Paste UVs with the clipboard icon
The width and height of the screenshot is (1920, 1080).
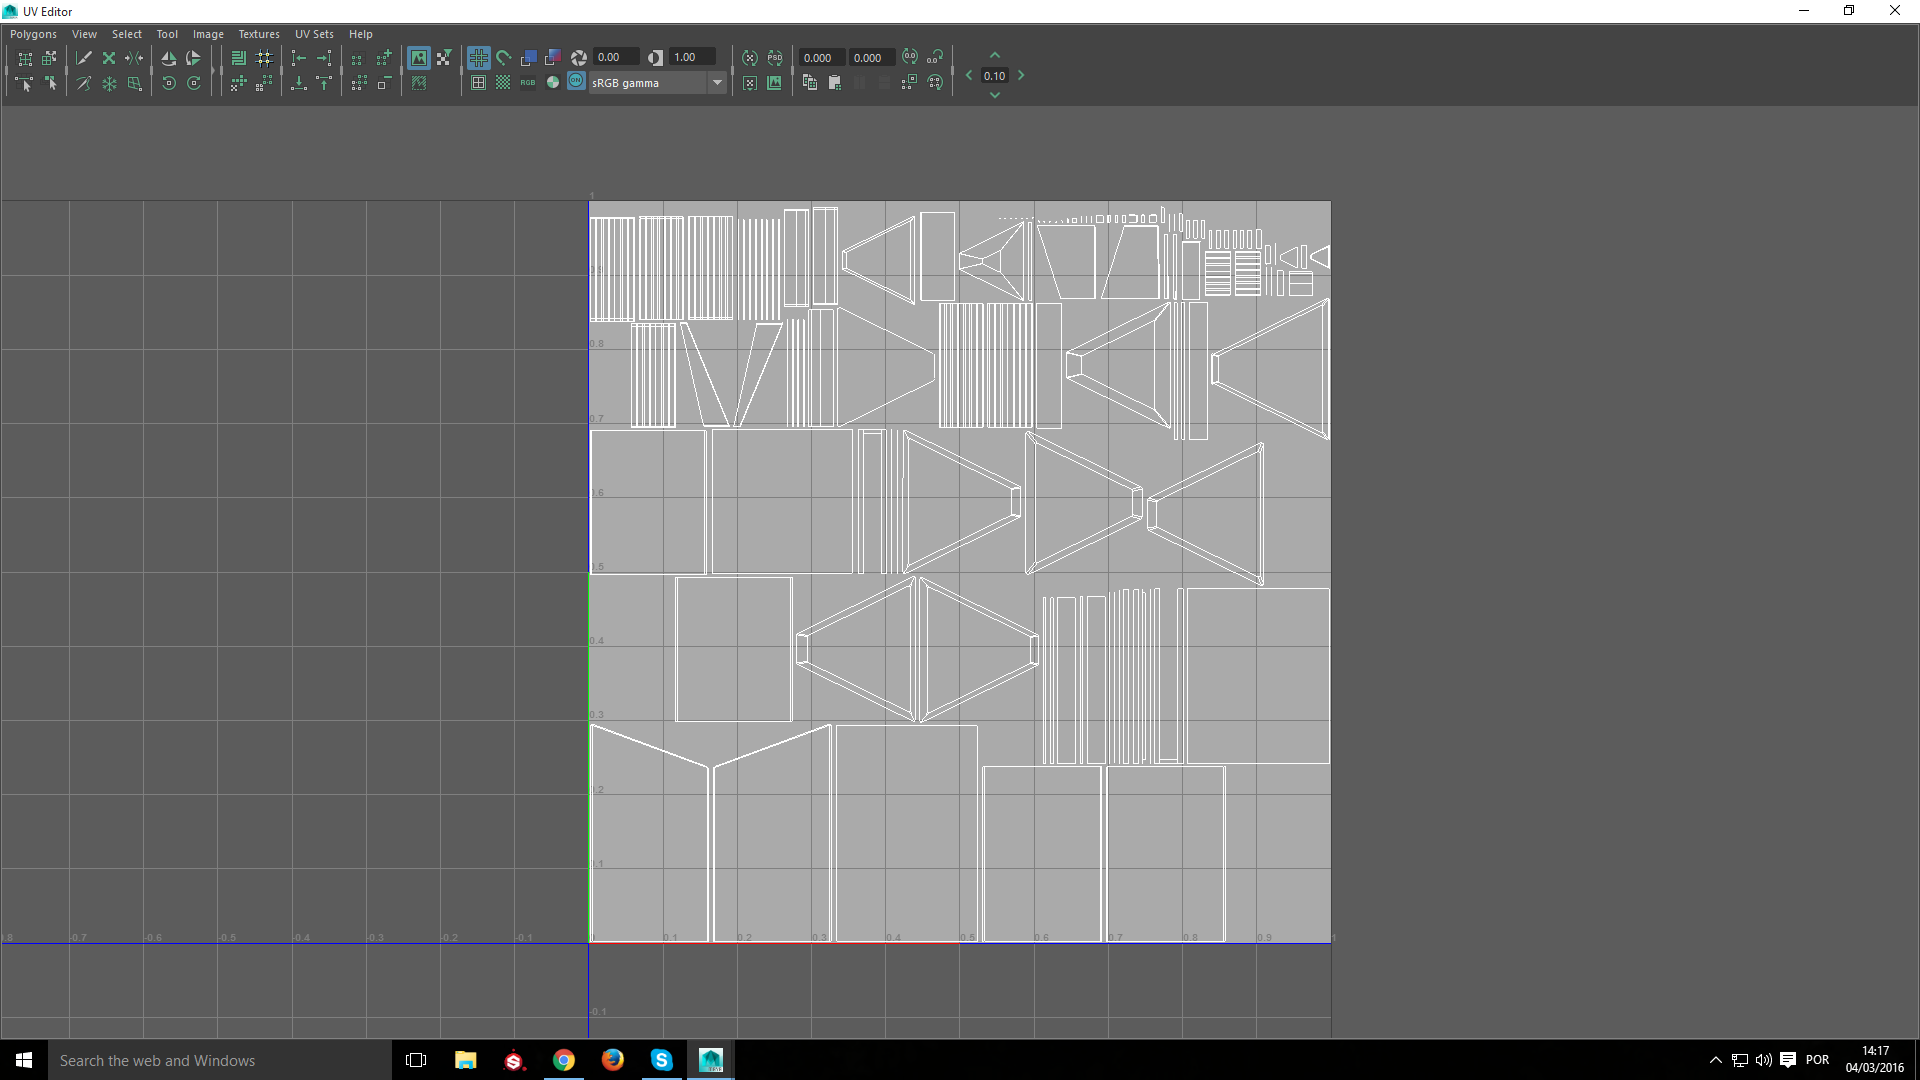point(835,84)
